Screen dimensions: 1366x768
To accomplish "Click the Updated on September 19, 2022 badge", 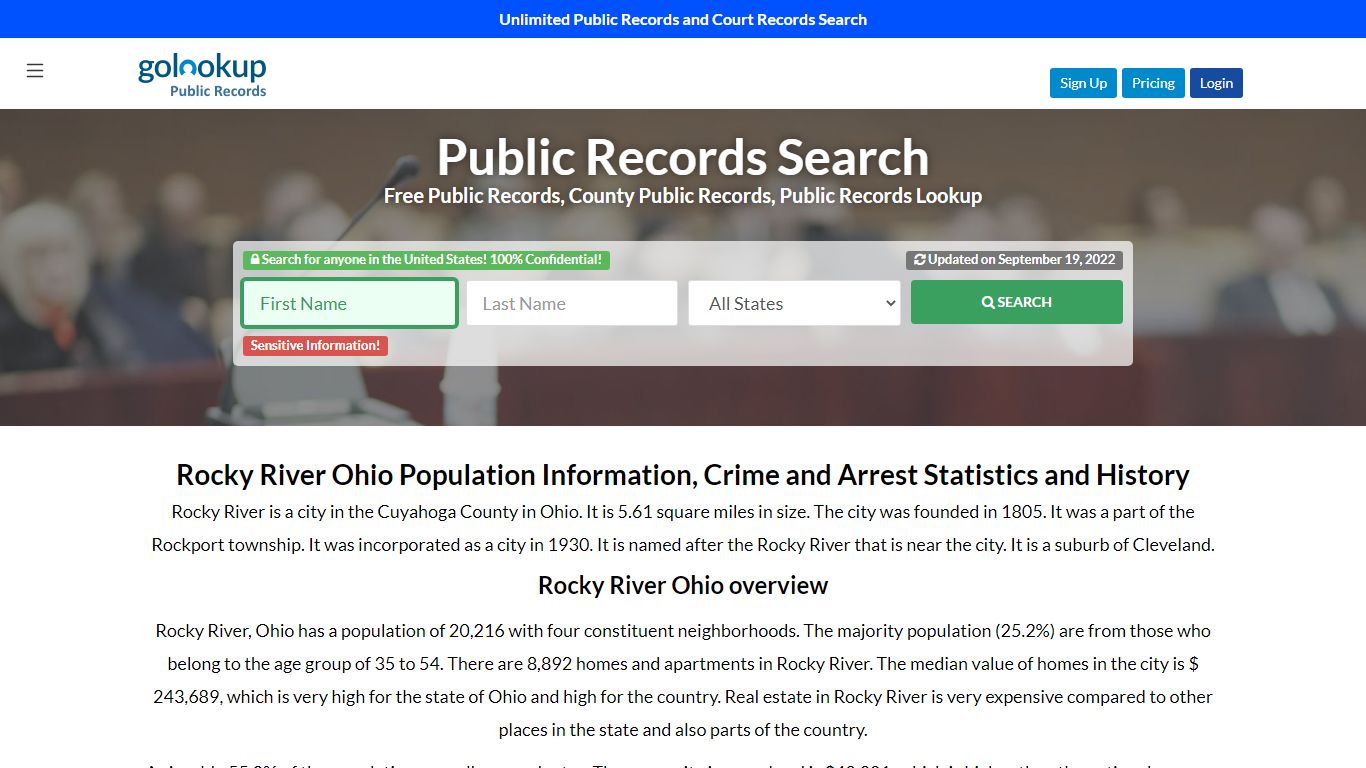I will pos(1014,260).
